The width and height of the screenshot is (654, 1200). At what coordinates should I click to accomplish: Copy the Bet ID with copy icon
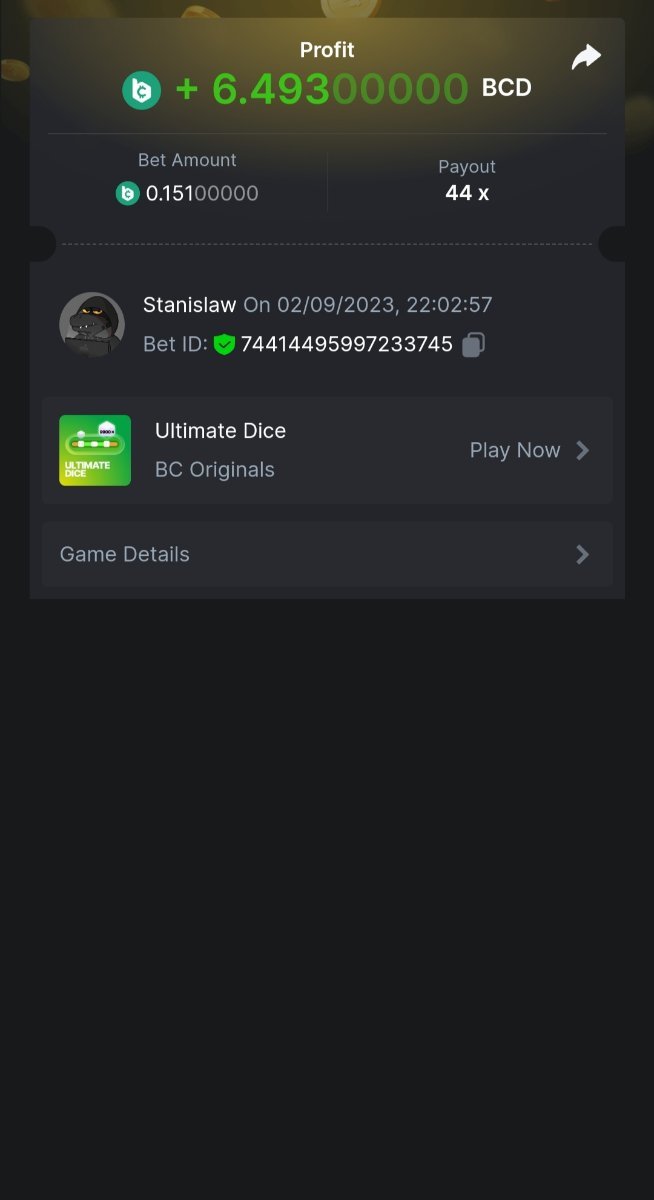473,345
